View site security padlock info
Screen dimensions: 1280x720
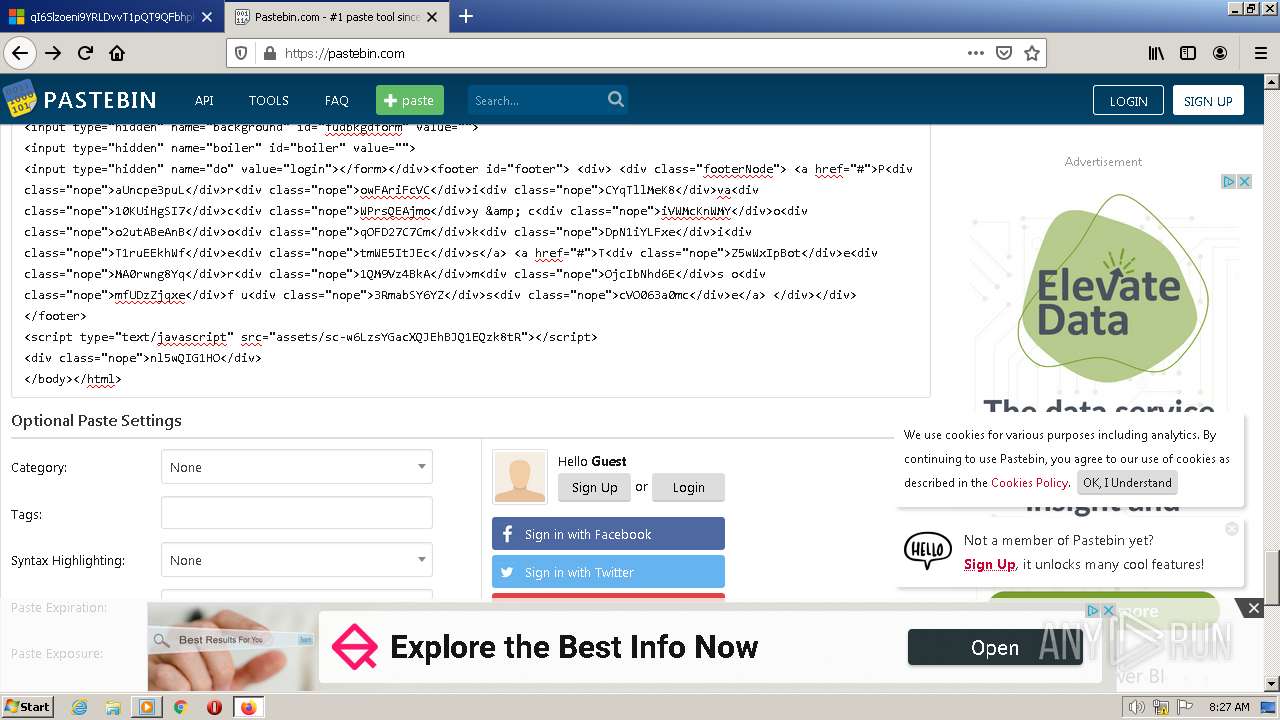pyautogui.click(x=269, y=53)
